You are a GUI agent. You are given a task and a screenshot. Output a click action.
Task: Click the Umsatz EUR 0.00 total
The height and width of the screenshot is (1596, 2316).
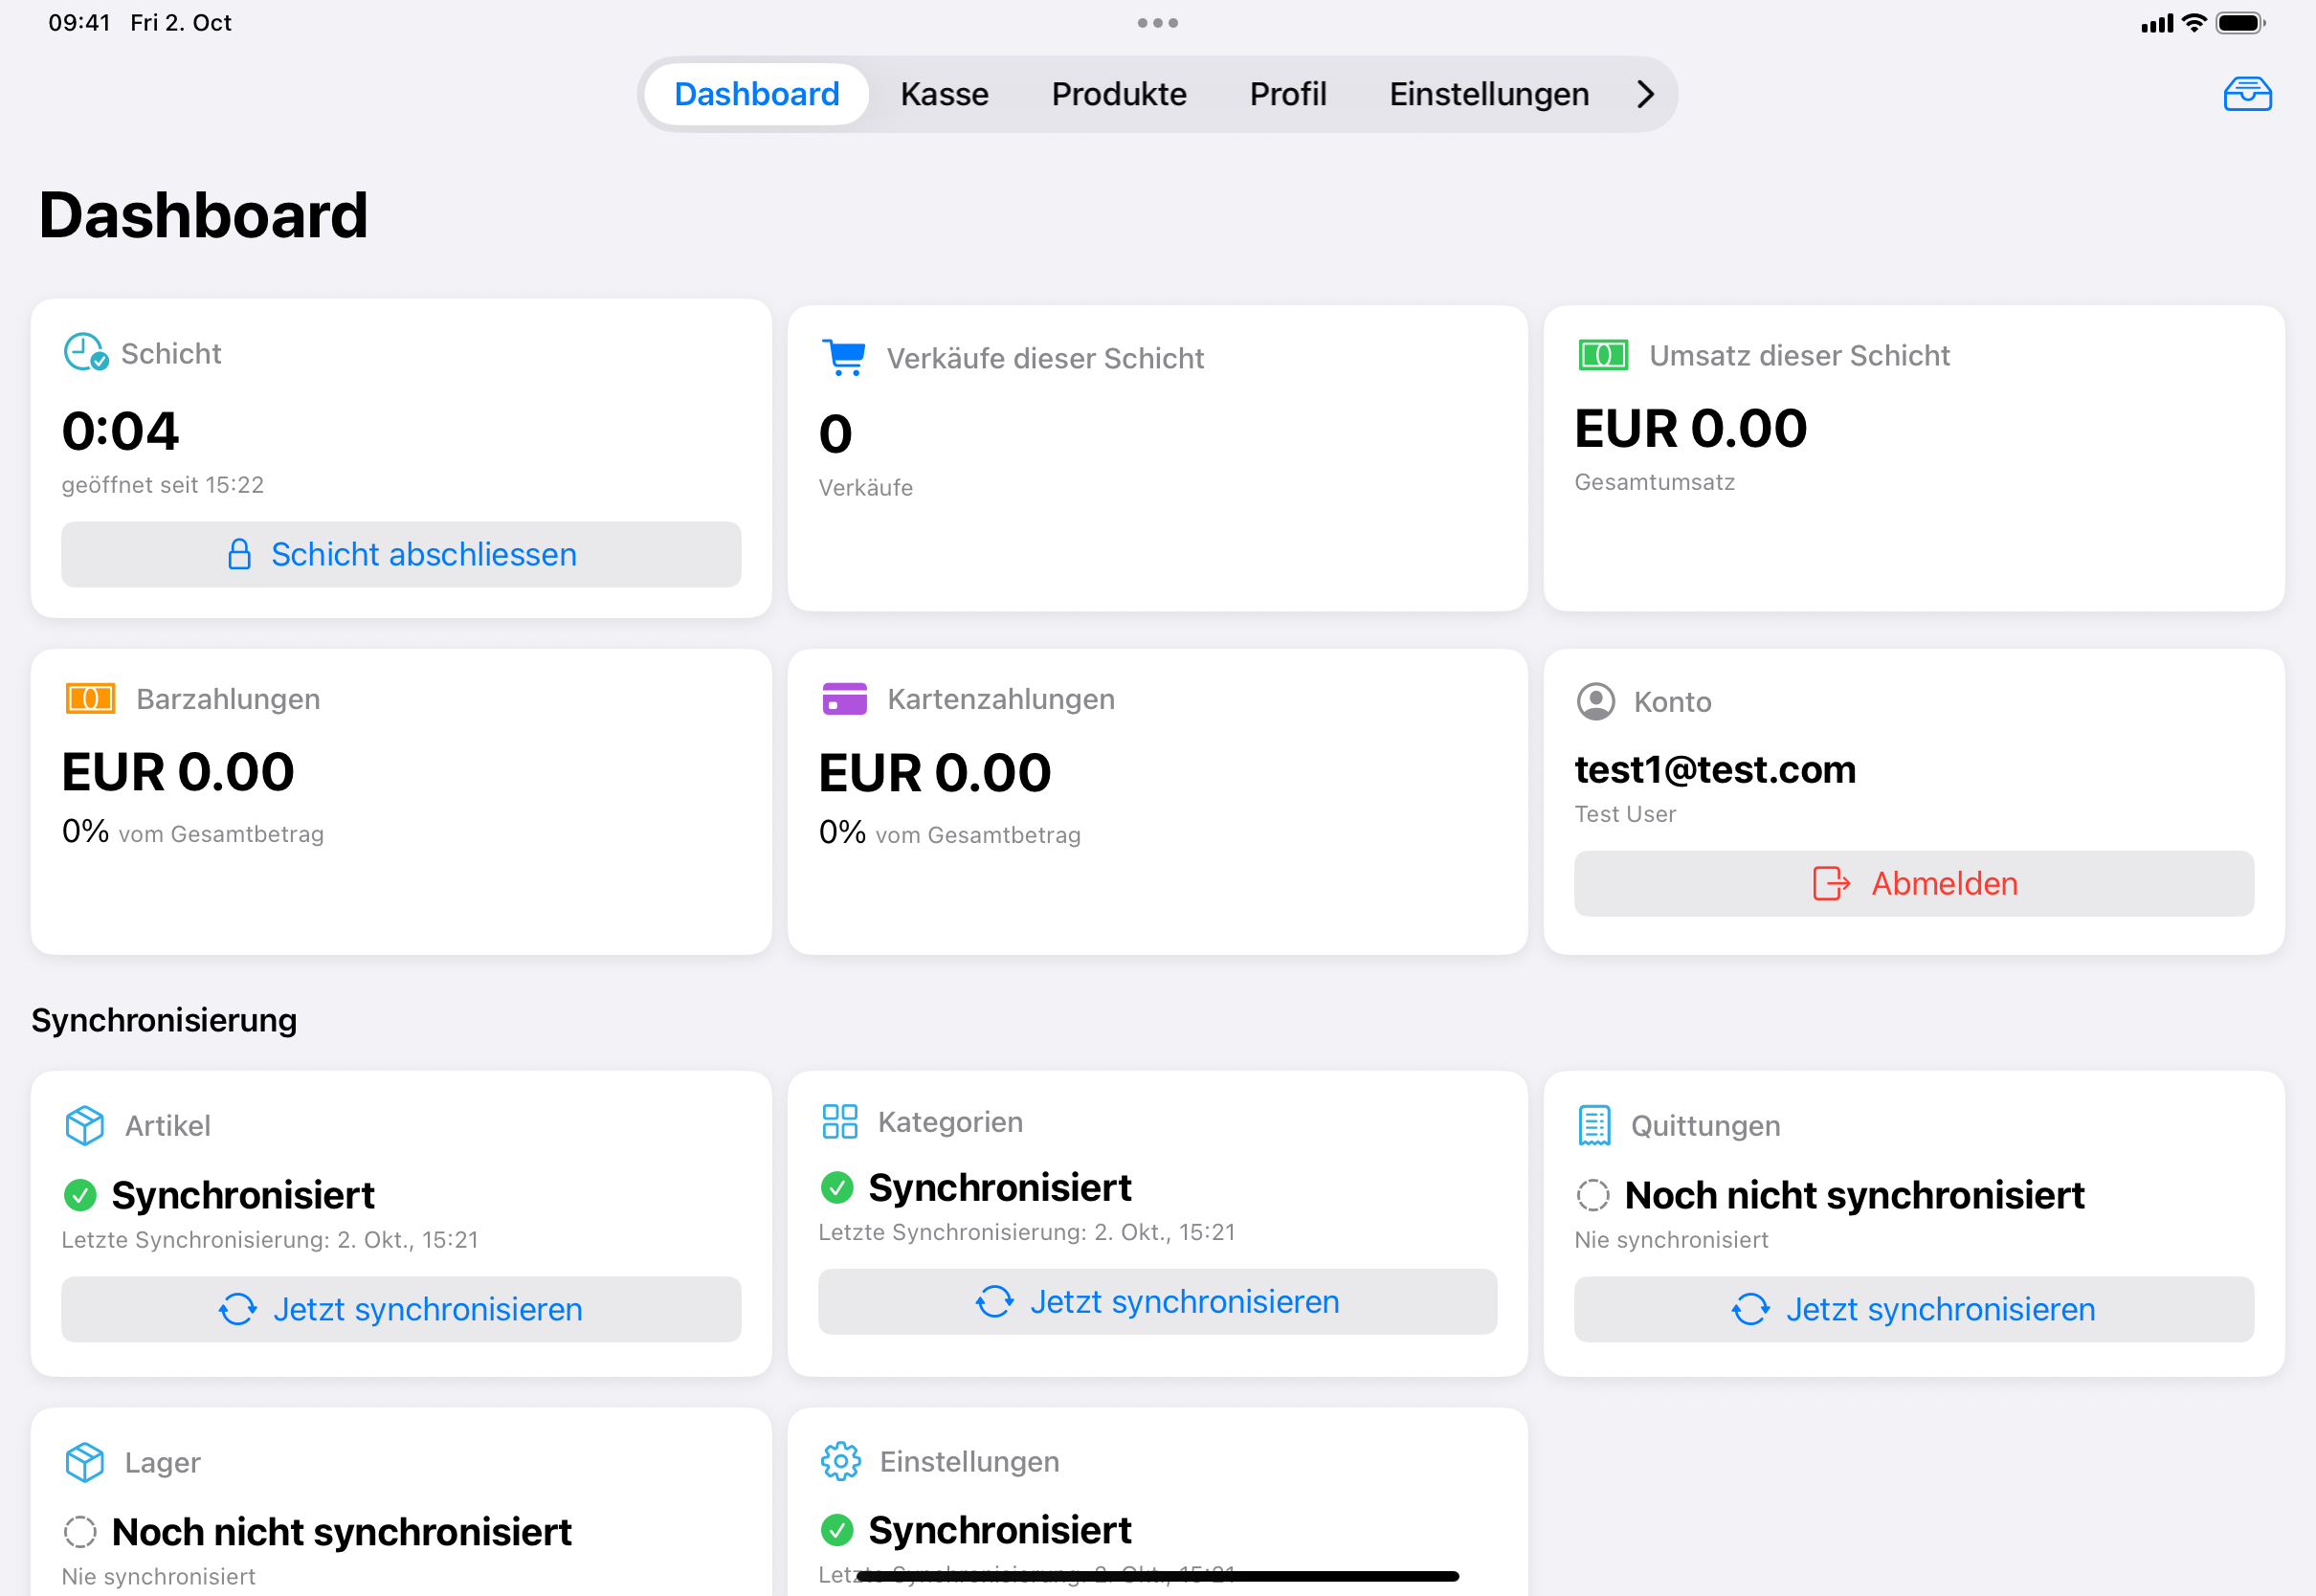(x=1691, y=428)
